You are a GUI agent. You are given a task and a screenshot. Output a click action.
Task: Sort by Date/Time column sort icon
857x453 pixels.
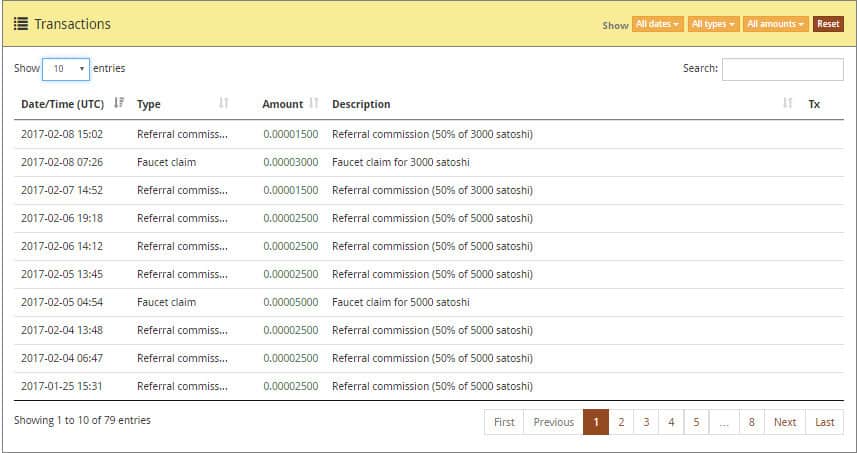point(119,103)
